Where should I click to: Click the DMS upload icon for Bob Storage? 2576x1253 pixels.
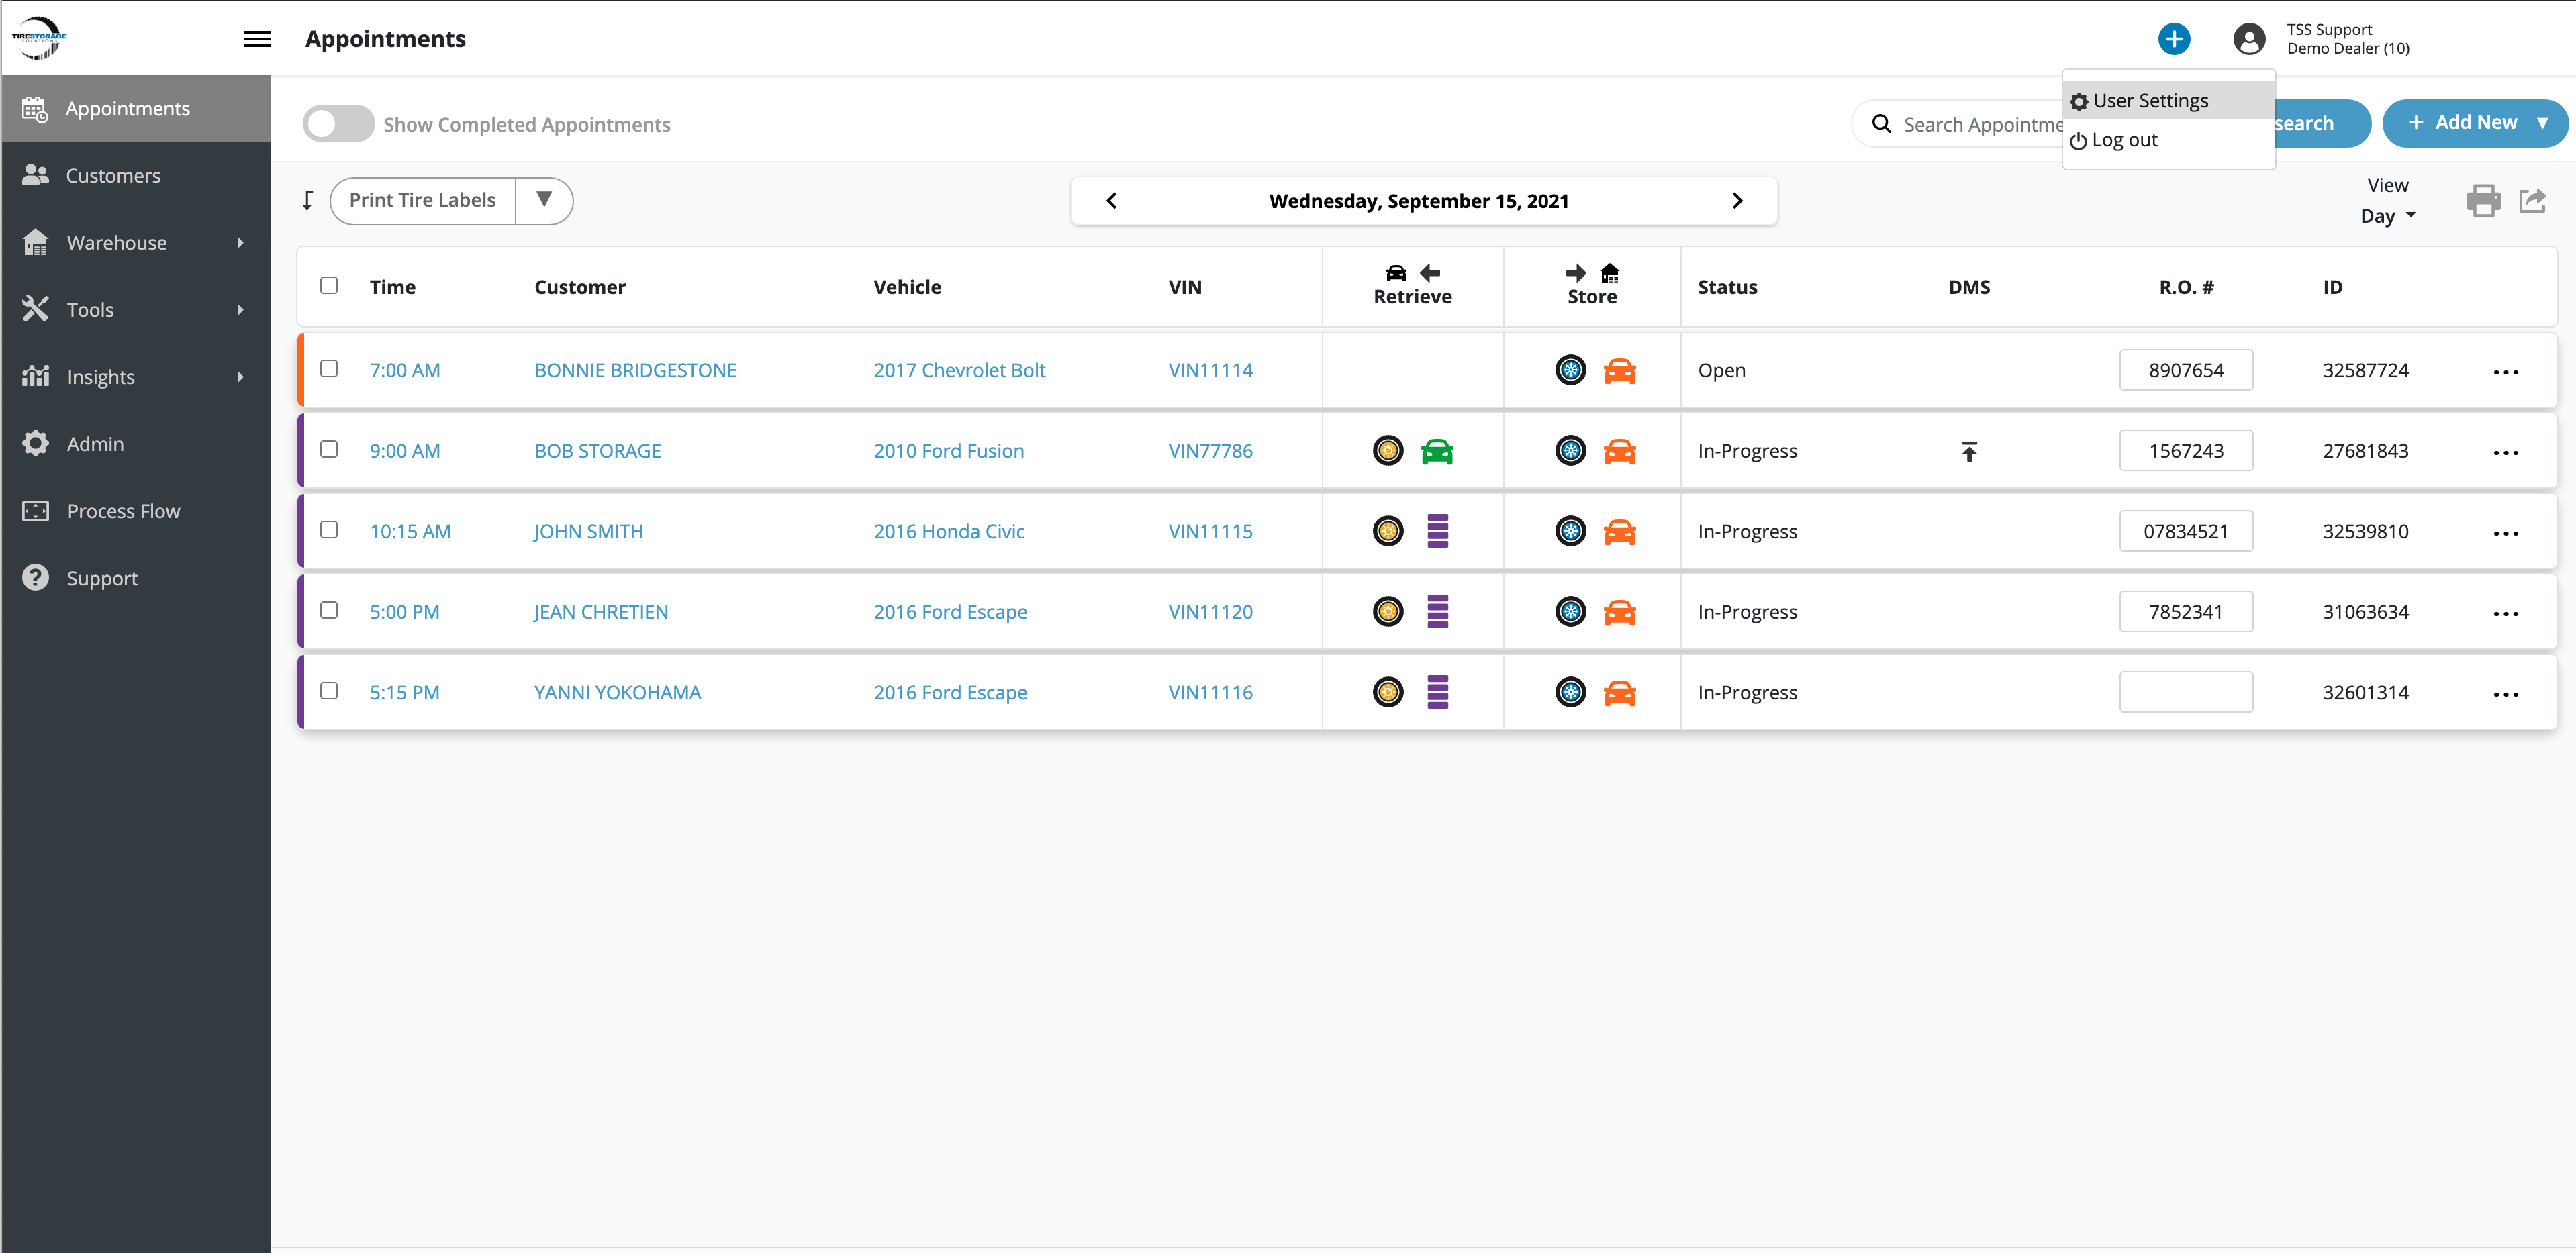click(x=1968, y=452)
